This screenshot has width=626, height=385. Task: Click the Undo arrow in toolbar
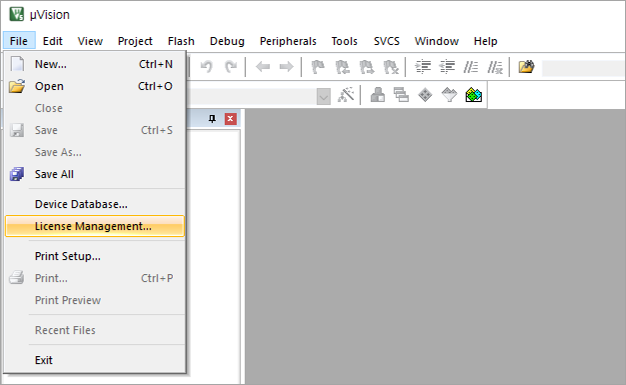pyautogui.click(x=206, y=67)
